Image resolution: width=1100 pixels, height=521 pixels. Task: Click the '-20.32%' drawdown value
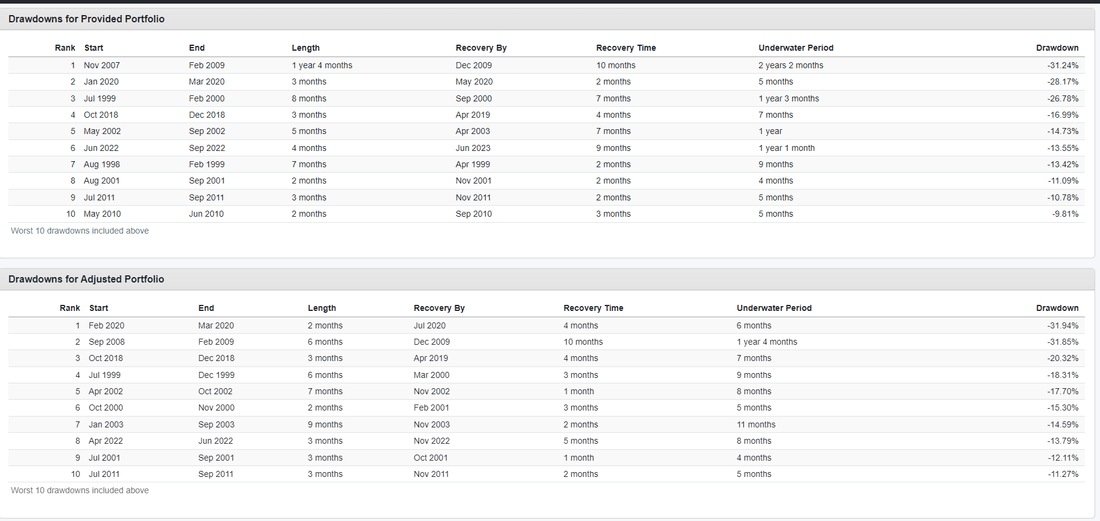tap(1063, 358)
